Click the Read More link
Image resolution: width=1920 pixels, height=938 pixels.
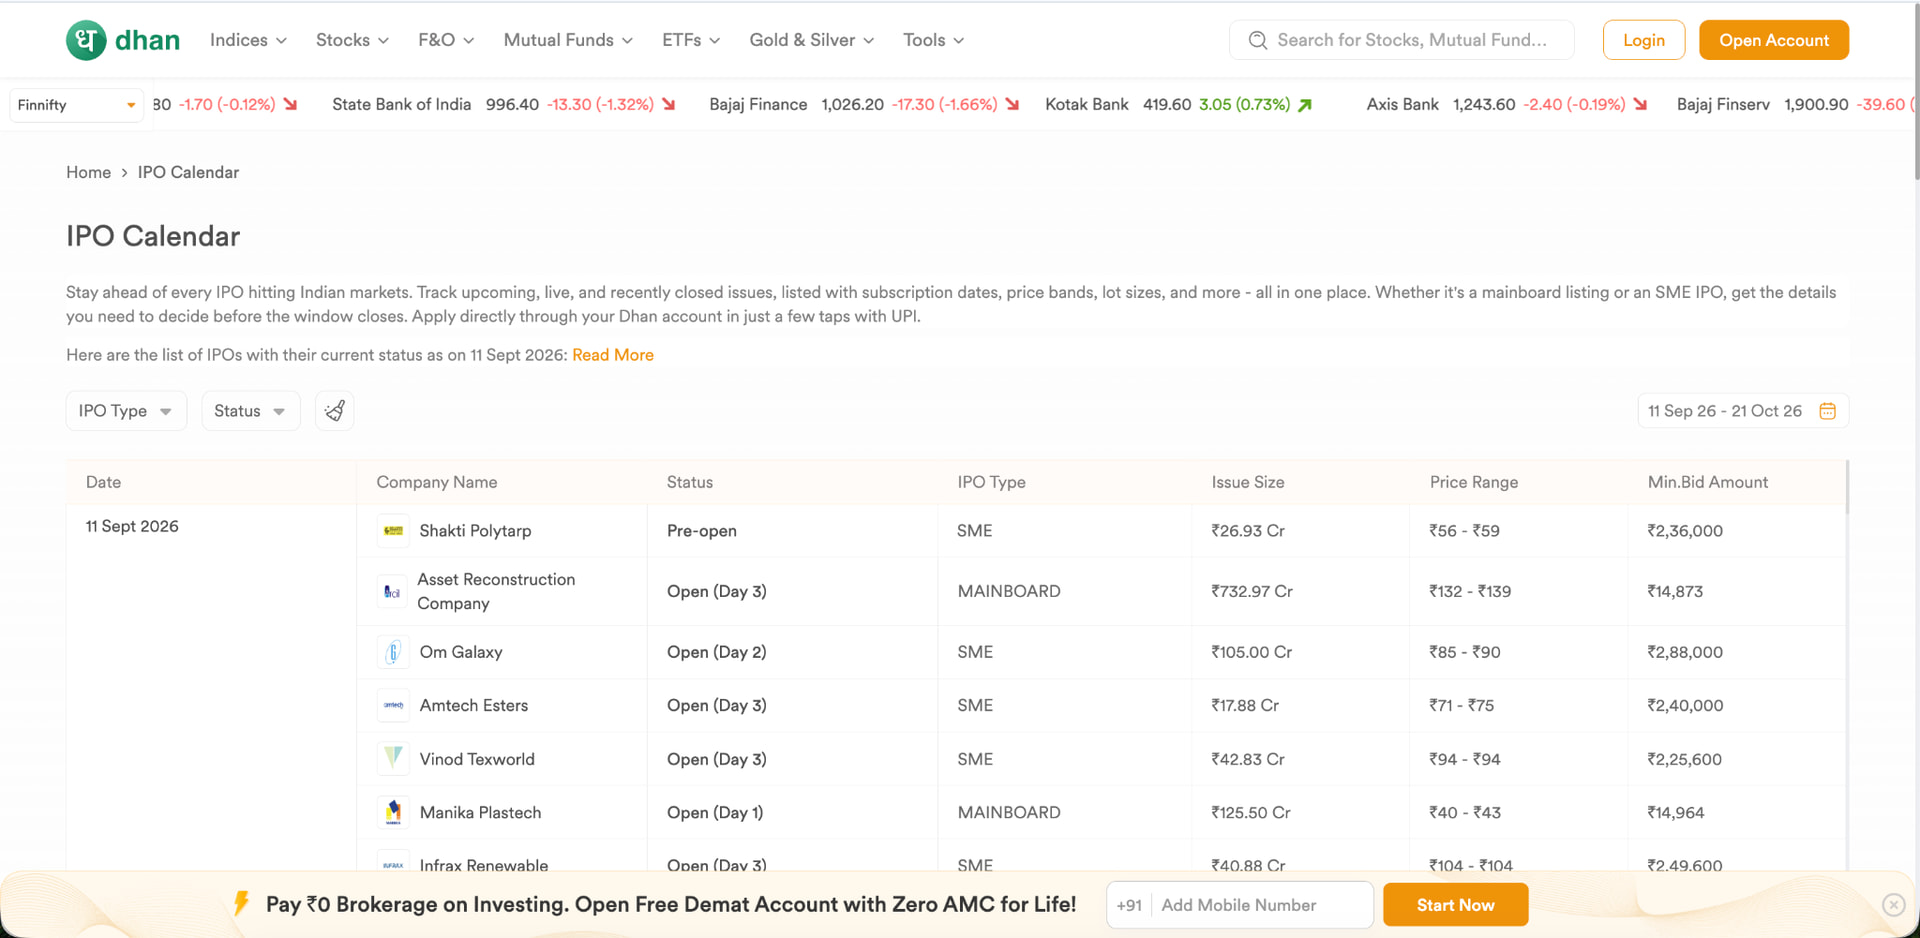(613, 355)
